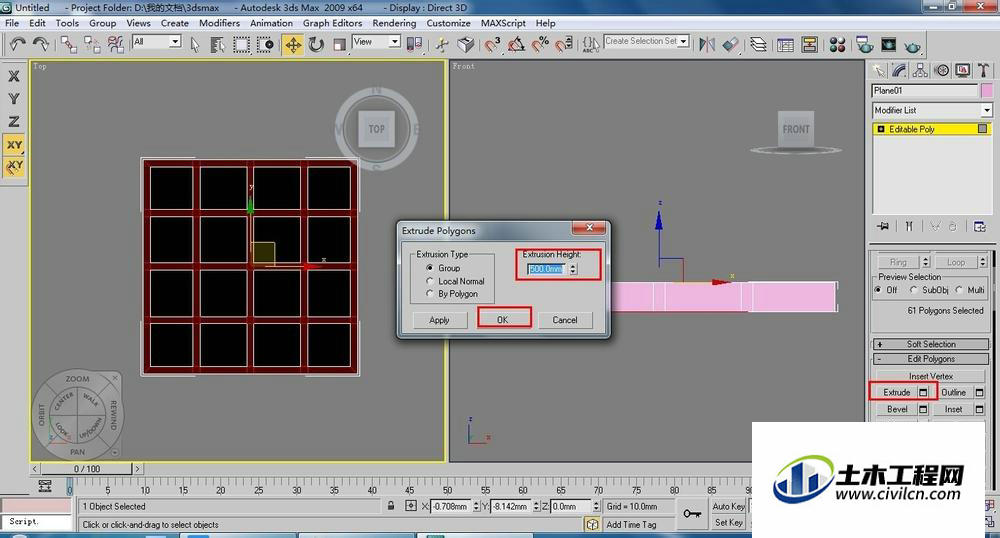
Task: Select the Select and Link tool
Action: pyautogui.click(x=69, y=44)
